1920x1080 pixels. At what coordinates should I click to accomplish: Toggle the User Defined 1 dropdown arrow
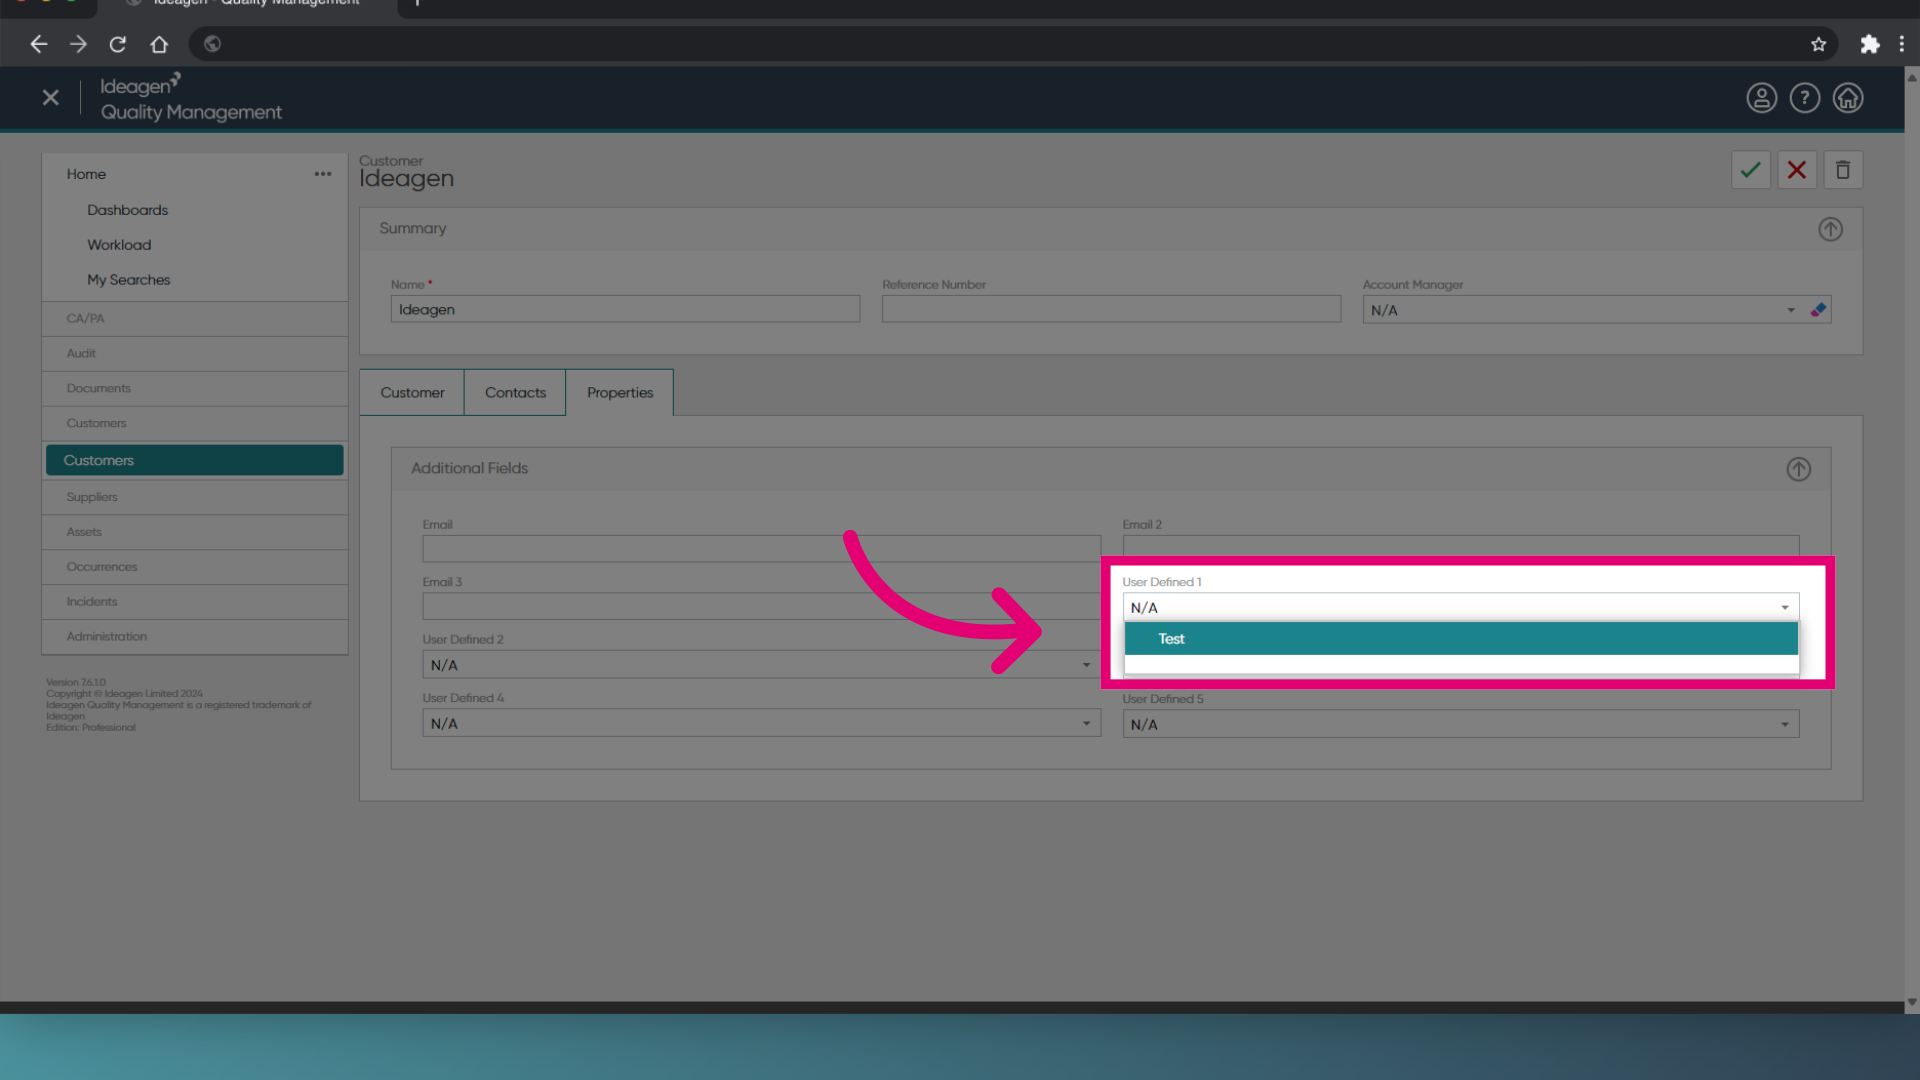point(1784,608)
